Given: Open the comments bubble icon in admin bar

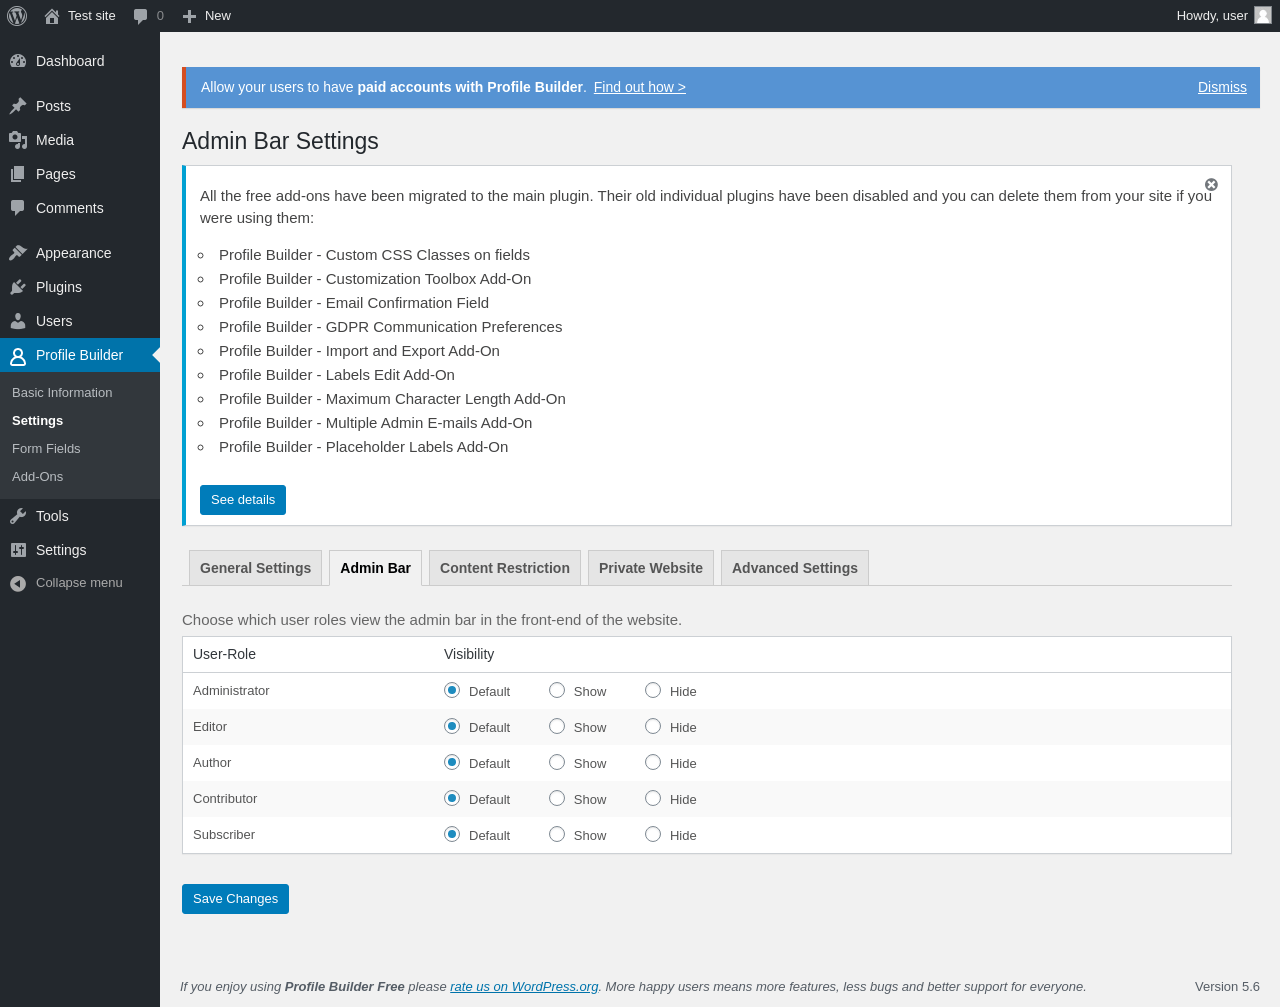Looking at the screenshot, I should tap(141, 16).
